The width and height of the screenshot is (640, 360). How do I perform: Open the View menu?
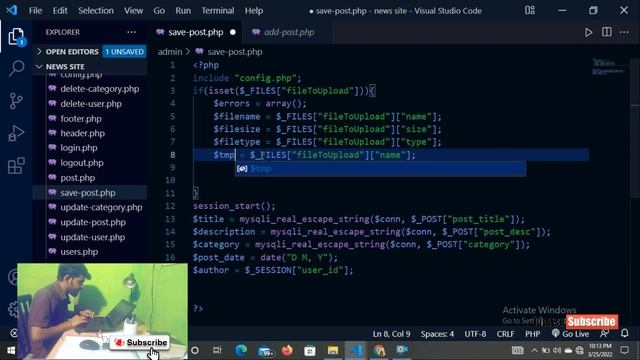(x=133, y=11)
